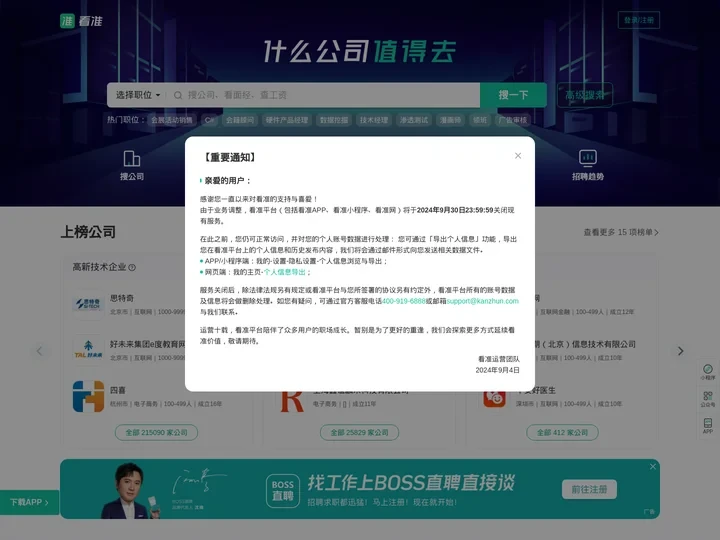This screenshot has width=720, height=540.
Task: Select hot job tag 漫画师
Action: pyautogui.click(x=450, y=120)
